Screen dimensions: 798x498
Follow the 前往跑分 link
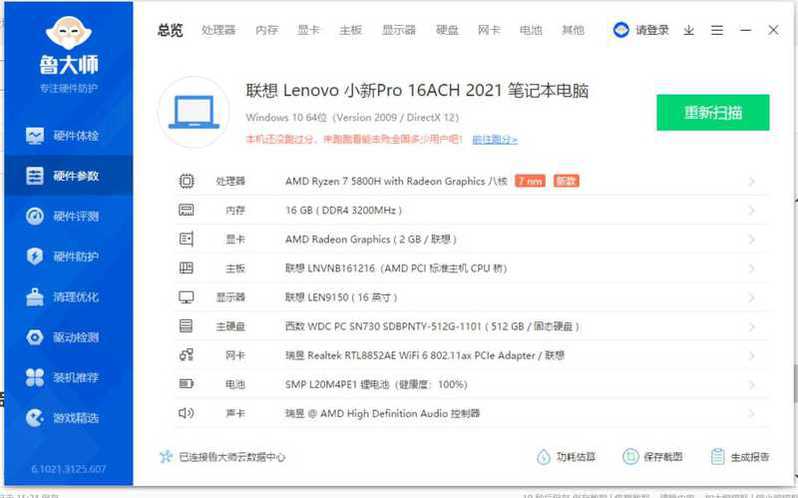[x=495, y=139]
